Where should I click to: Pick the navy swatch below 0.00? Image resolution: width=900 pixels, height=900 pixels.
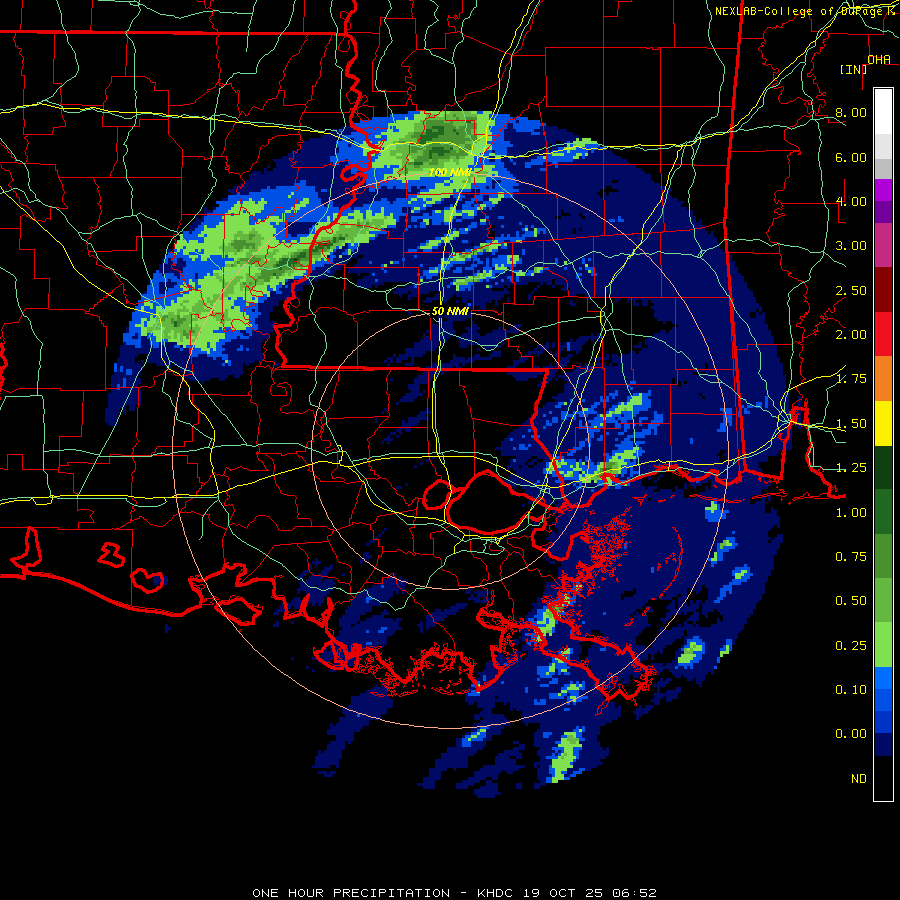tap(883, 745)
